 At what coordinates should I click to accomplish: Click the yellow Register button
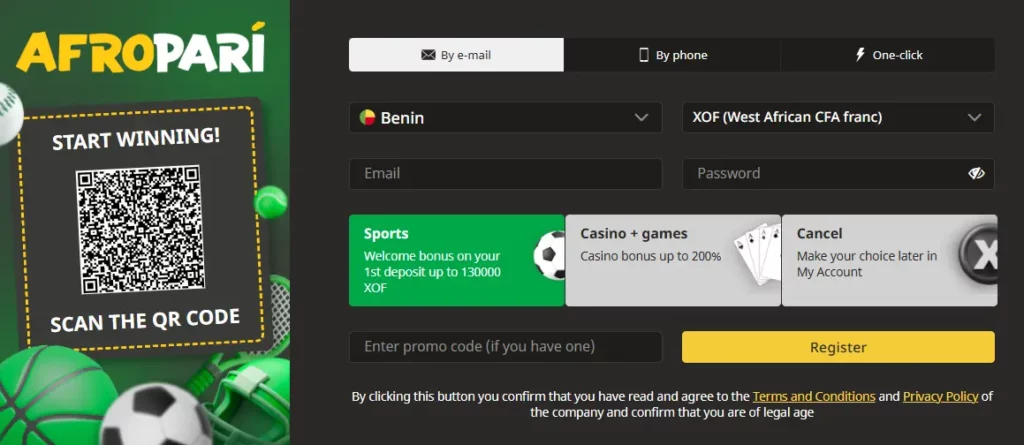point(838,347)
